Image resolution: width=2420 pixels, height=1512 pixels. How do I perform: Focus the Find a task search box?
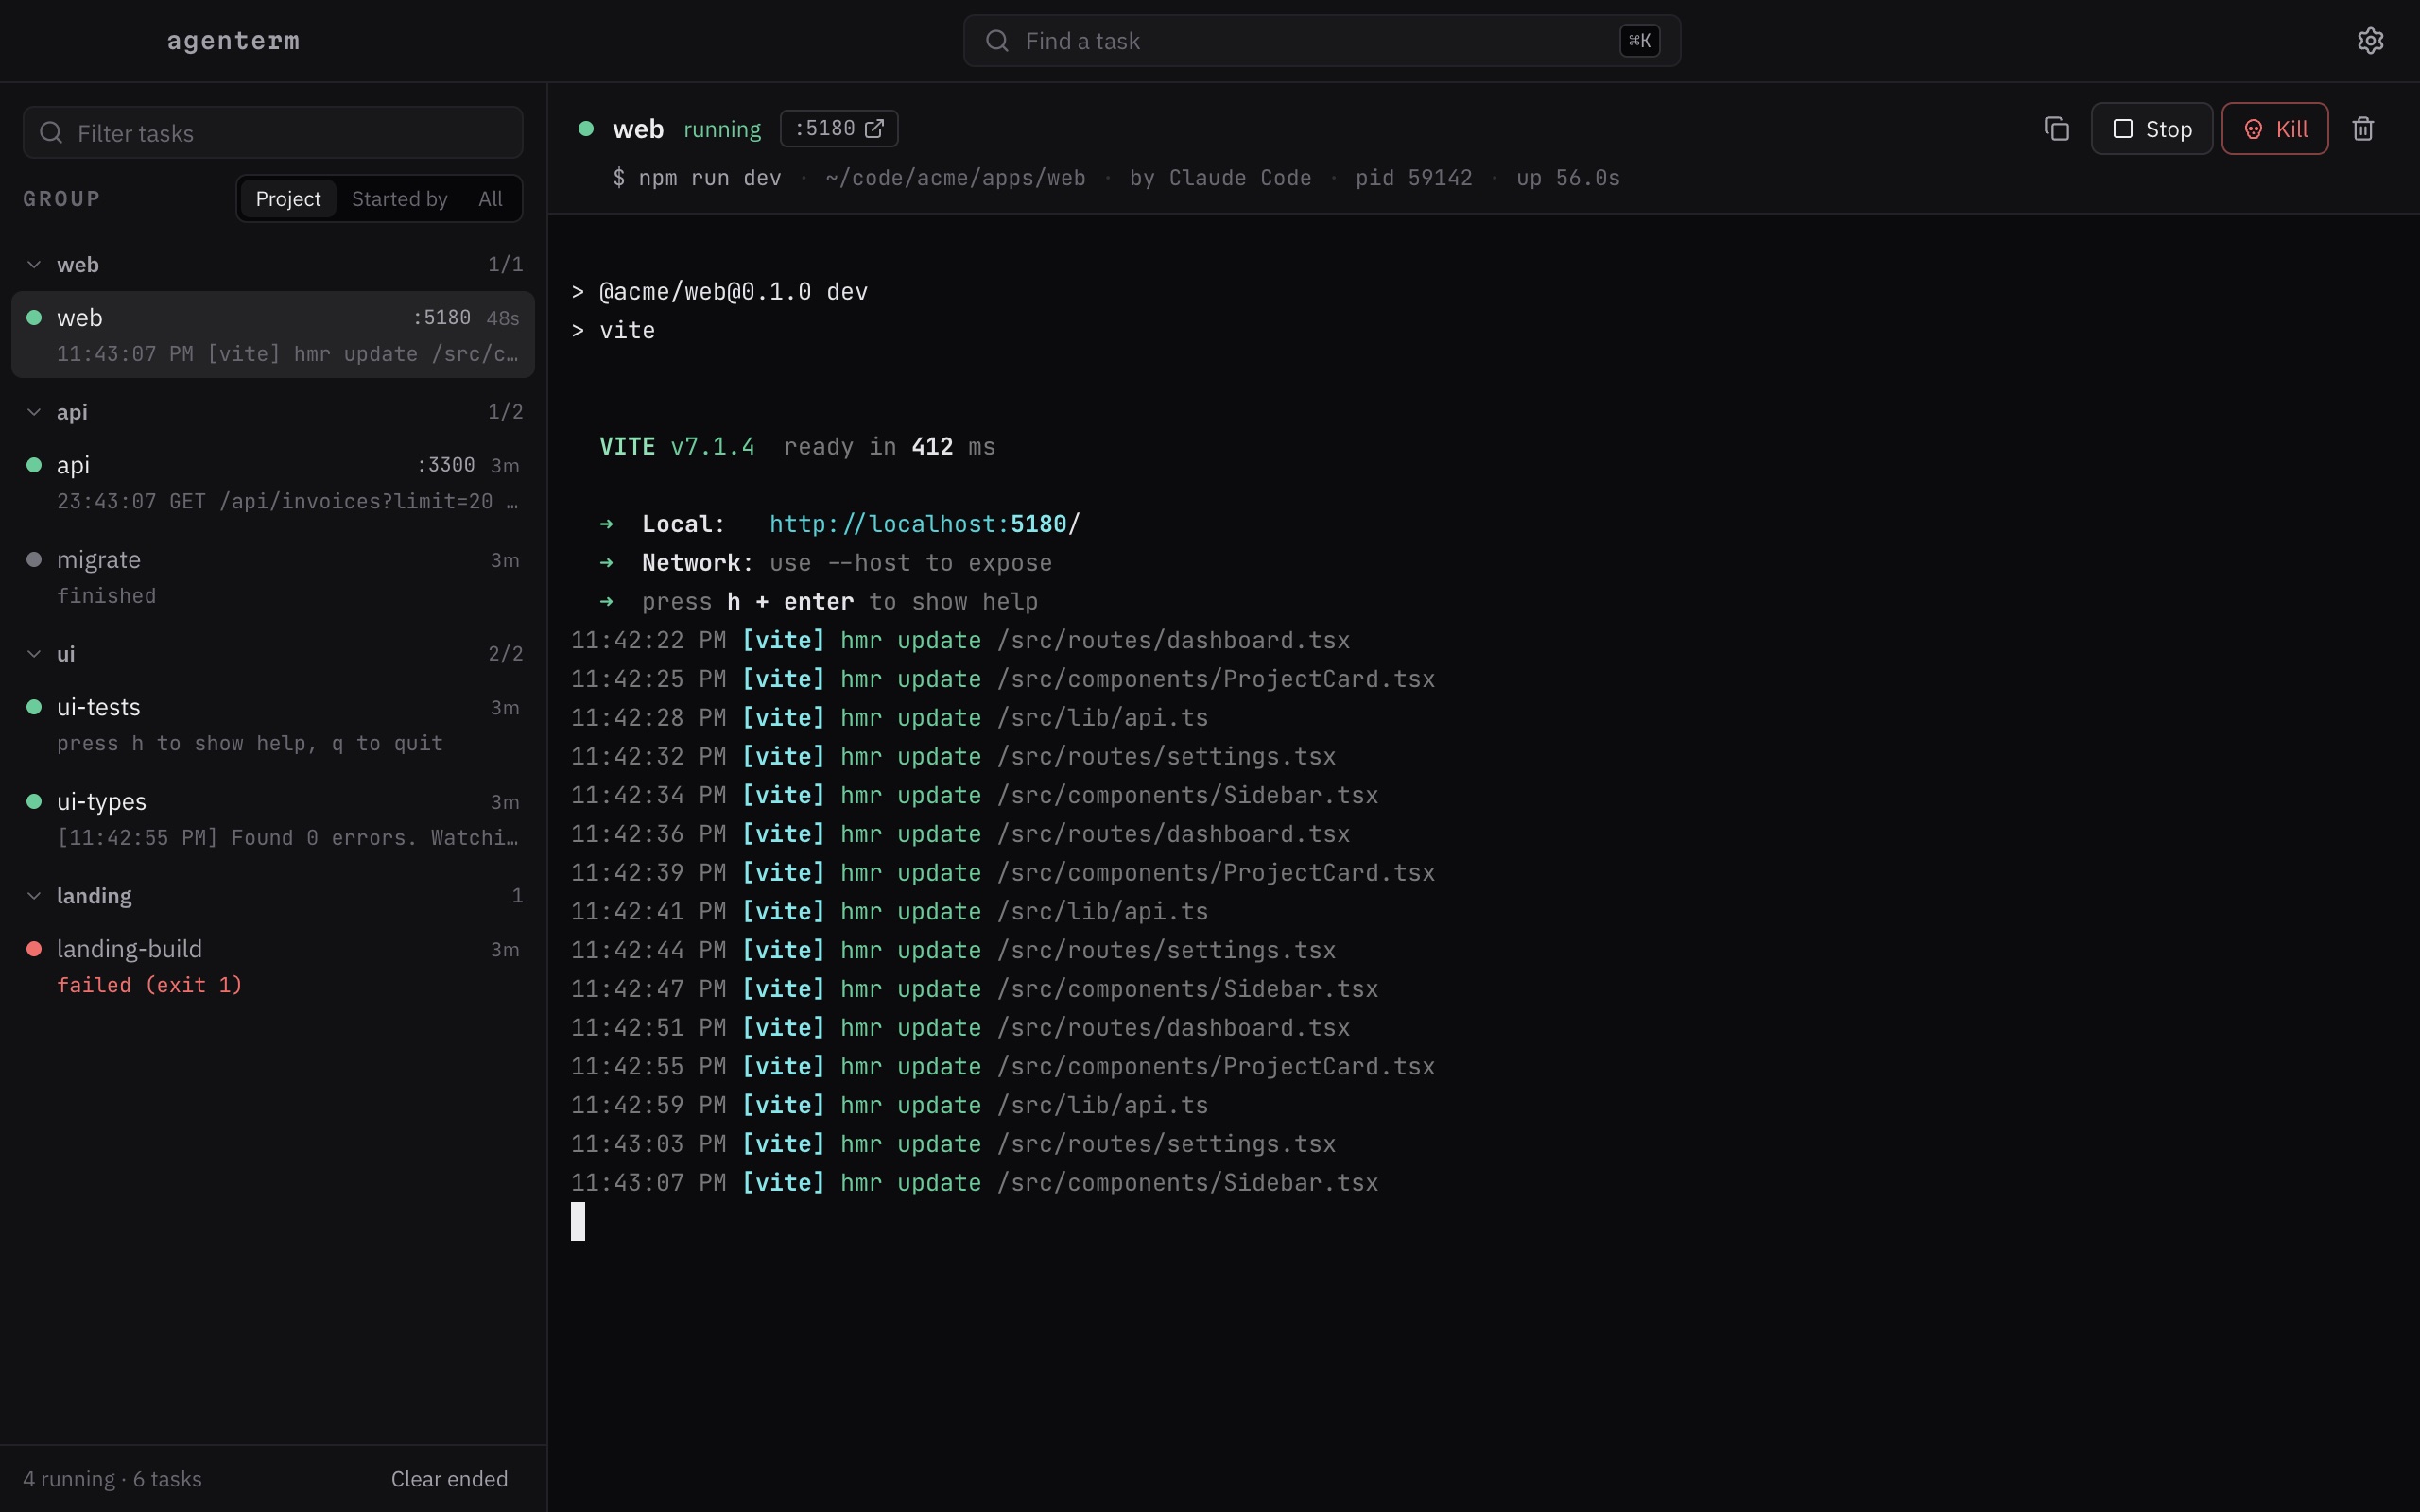click(1321, 41)
